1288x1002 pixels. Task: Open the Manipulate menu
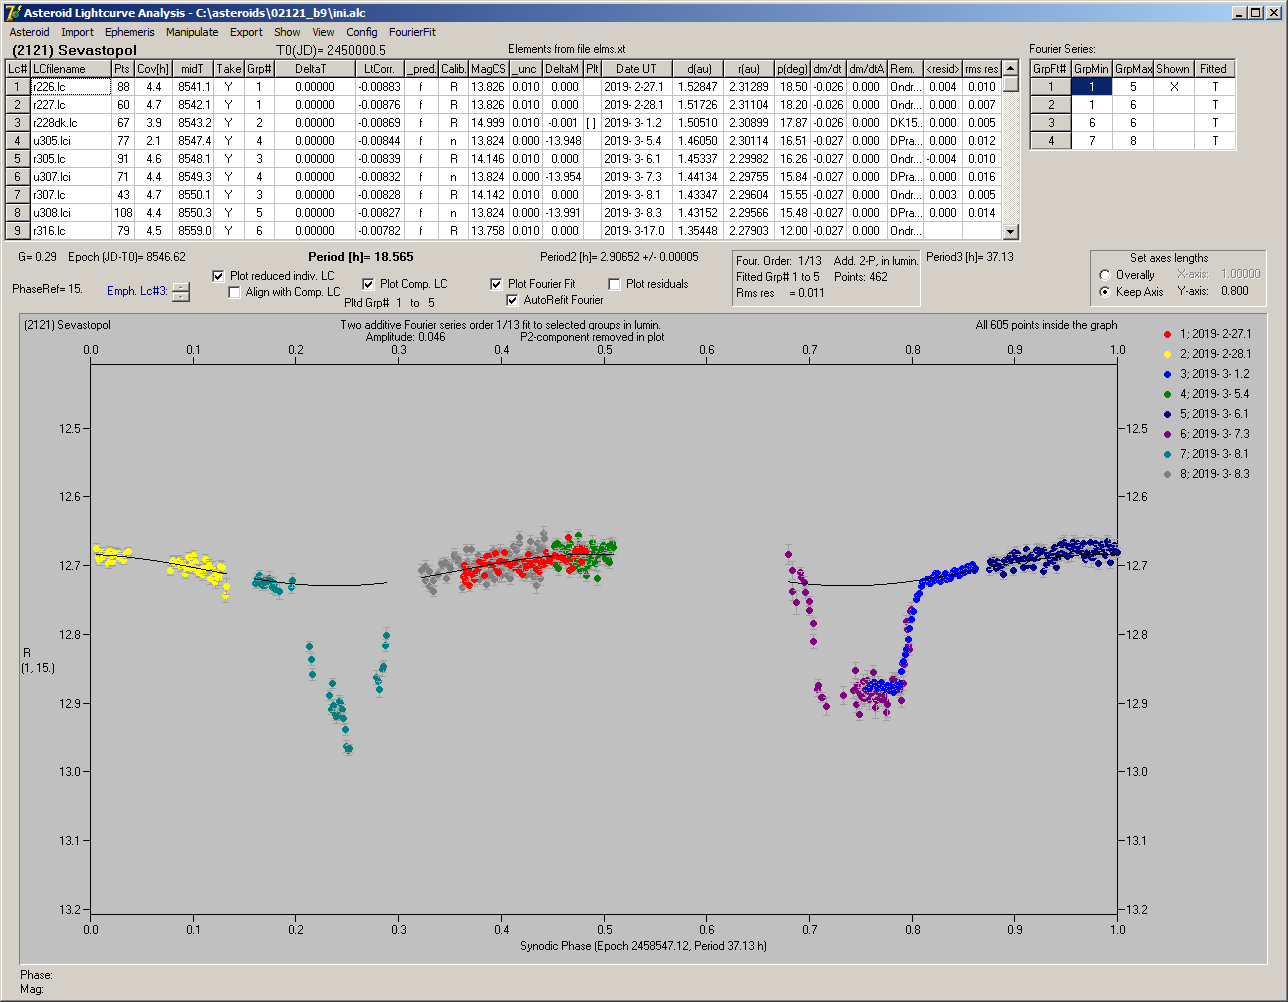[192, 32]
